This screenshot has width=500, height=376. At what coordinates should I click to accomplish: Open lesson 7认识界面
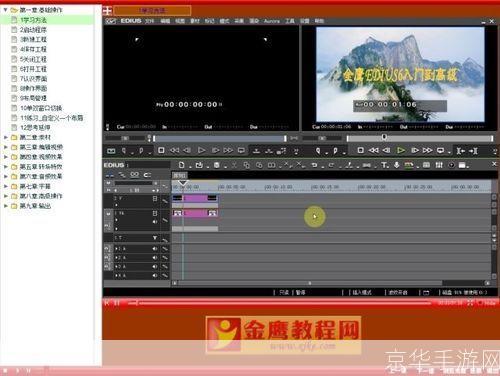point(33,79)
